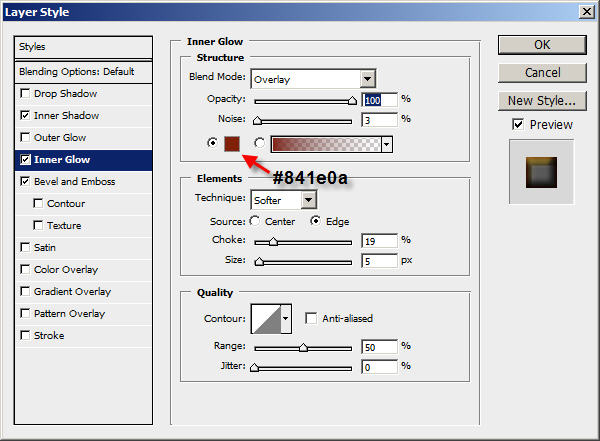This screenshot has height=441, width=600.
Task: Enable the Stroke checkbox
Action: coord(25,335)
